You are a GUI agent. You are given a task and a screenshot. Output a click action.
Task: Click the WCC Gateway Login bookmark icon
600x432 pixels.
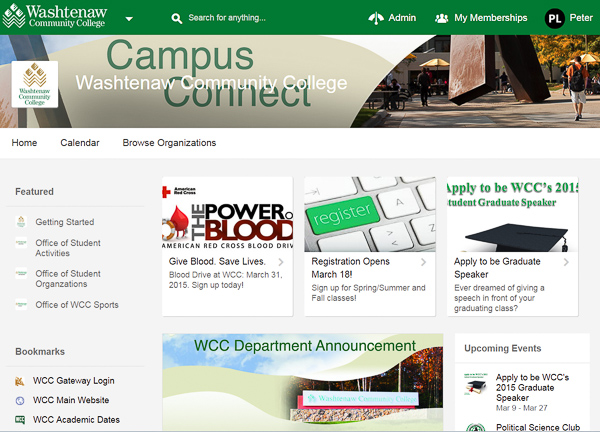(21, 381)
